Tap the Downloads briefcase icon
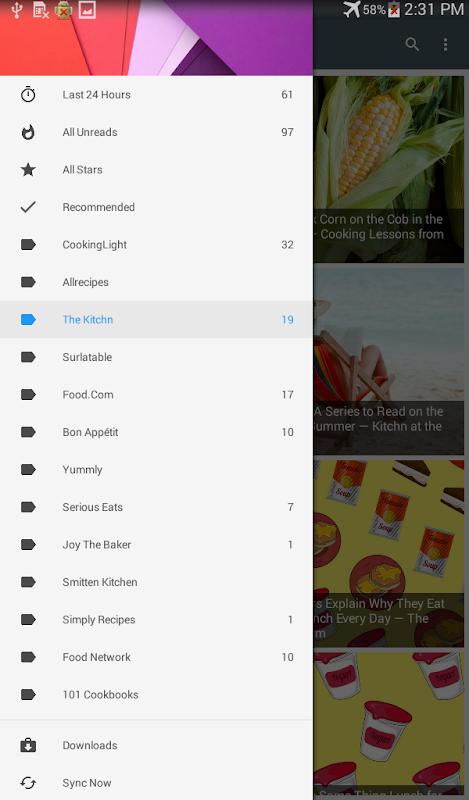 [28, 745]
